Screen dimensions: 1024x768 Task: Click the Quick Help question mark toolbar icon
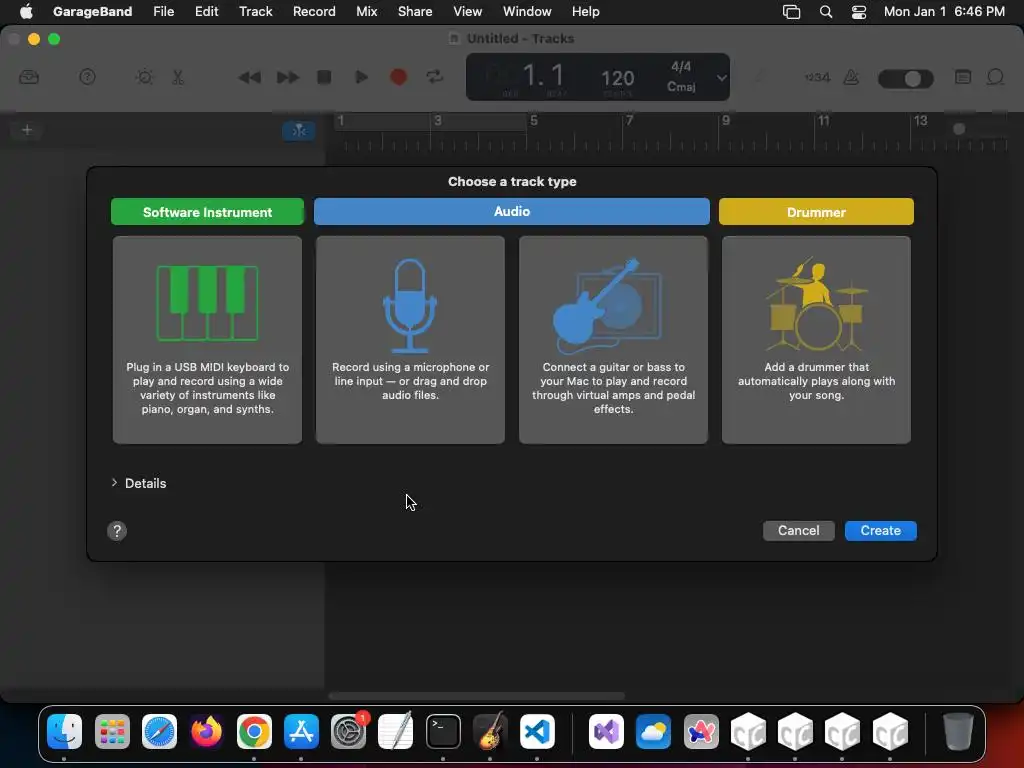point(87,77)
